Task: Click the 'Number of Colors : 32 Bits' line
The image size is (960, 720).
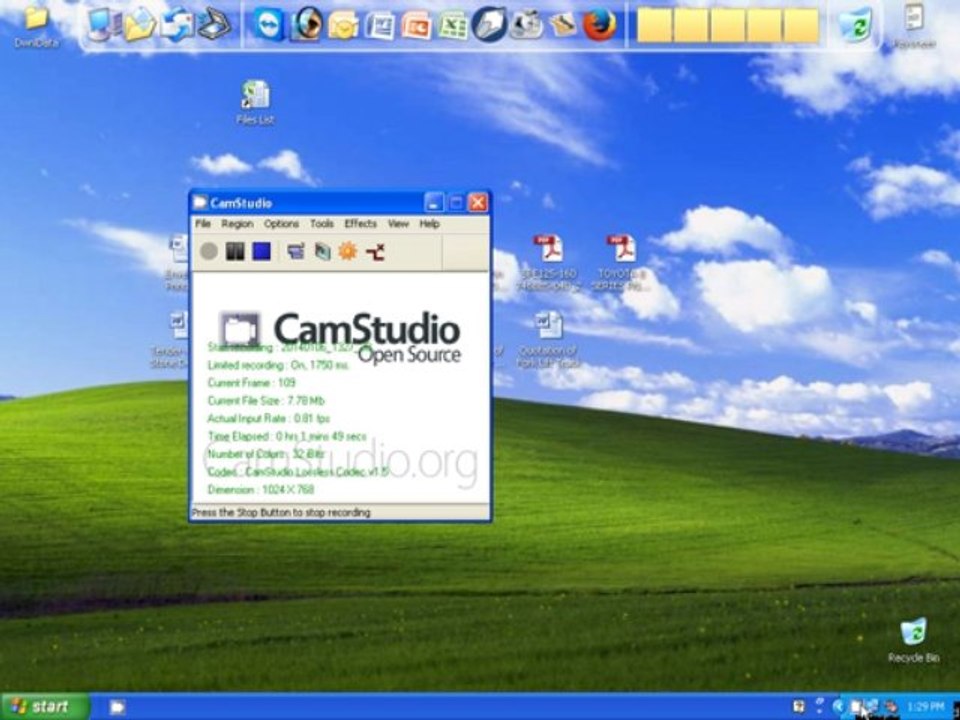Action: 266,454
